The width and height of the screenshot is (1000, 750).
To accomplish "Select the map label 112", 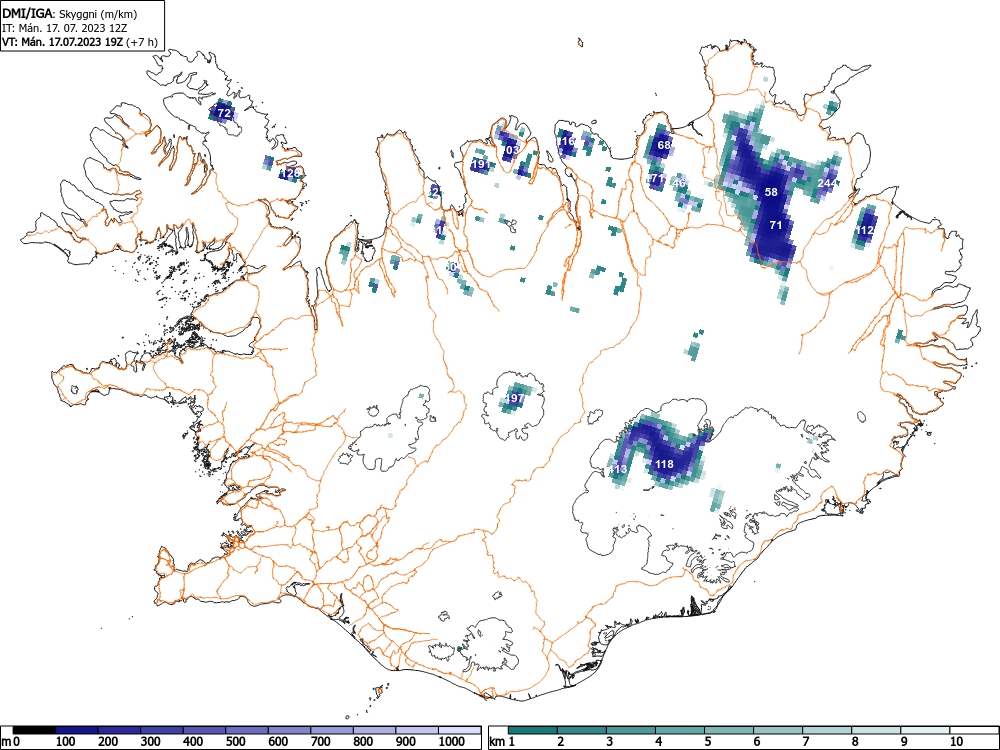I will tap(865, 230).
